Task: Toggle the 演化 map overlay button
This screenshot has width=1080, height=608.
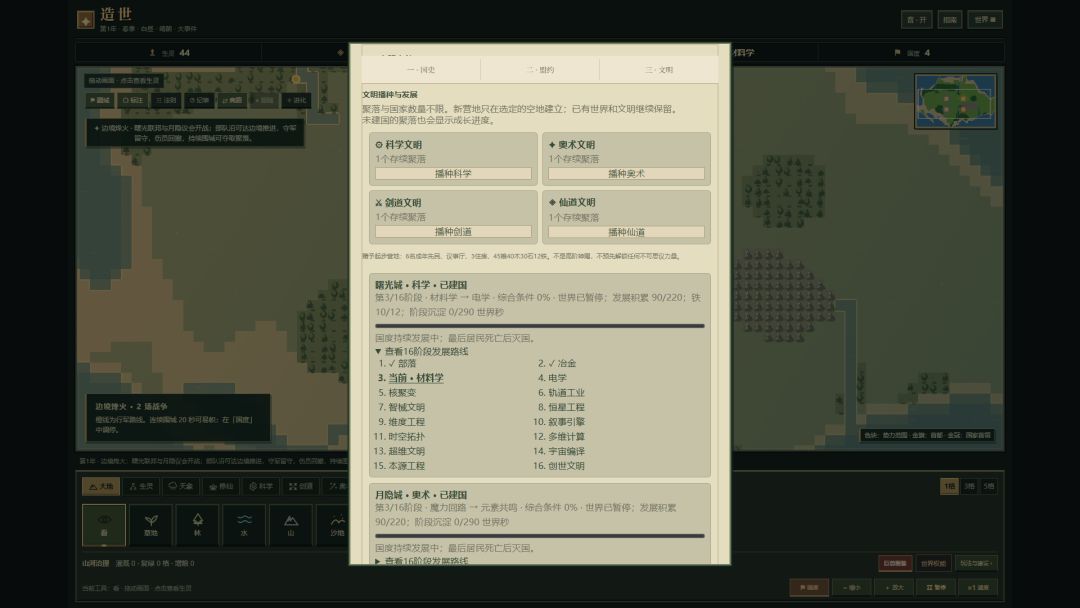Action: pos(297,101)
